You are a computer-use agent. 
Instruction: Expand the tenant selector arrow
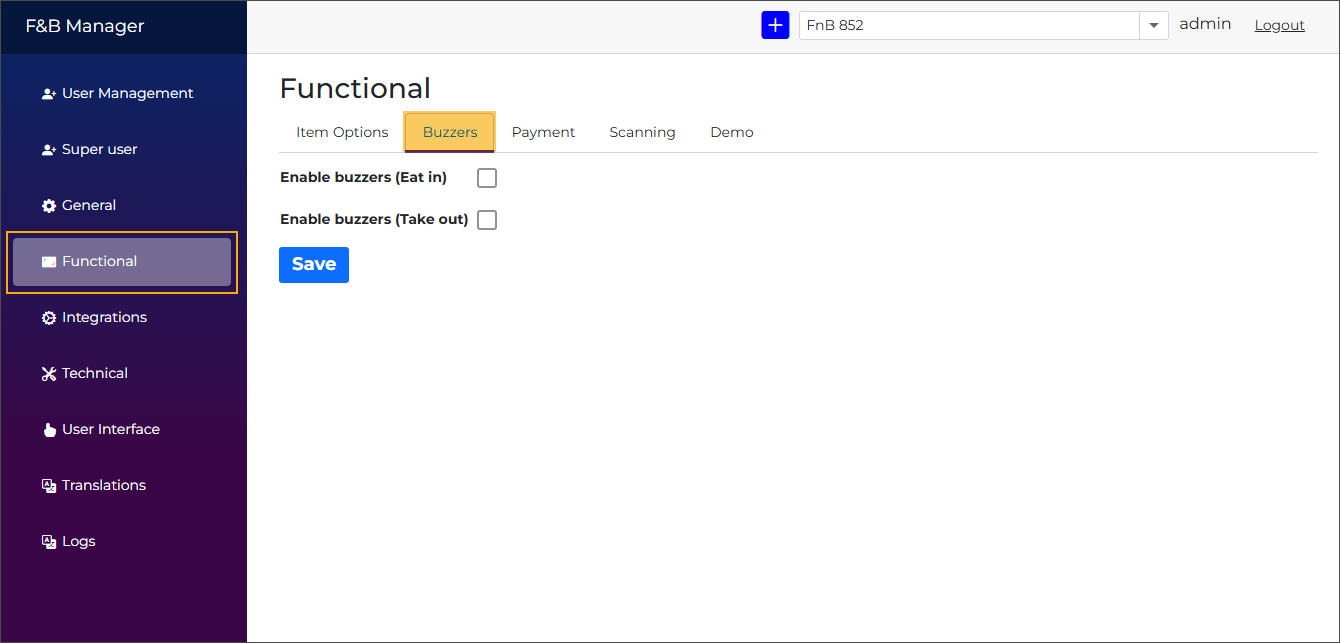pyautogui.click(x=1154, y=25)
